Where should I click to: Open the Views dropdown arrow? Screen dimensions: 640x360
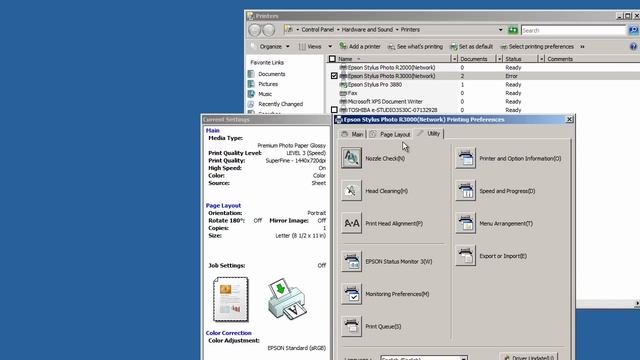tap(330, 47)
